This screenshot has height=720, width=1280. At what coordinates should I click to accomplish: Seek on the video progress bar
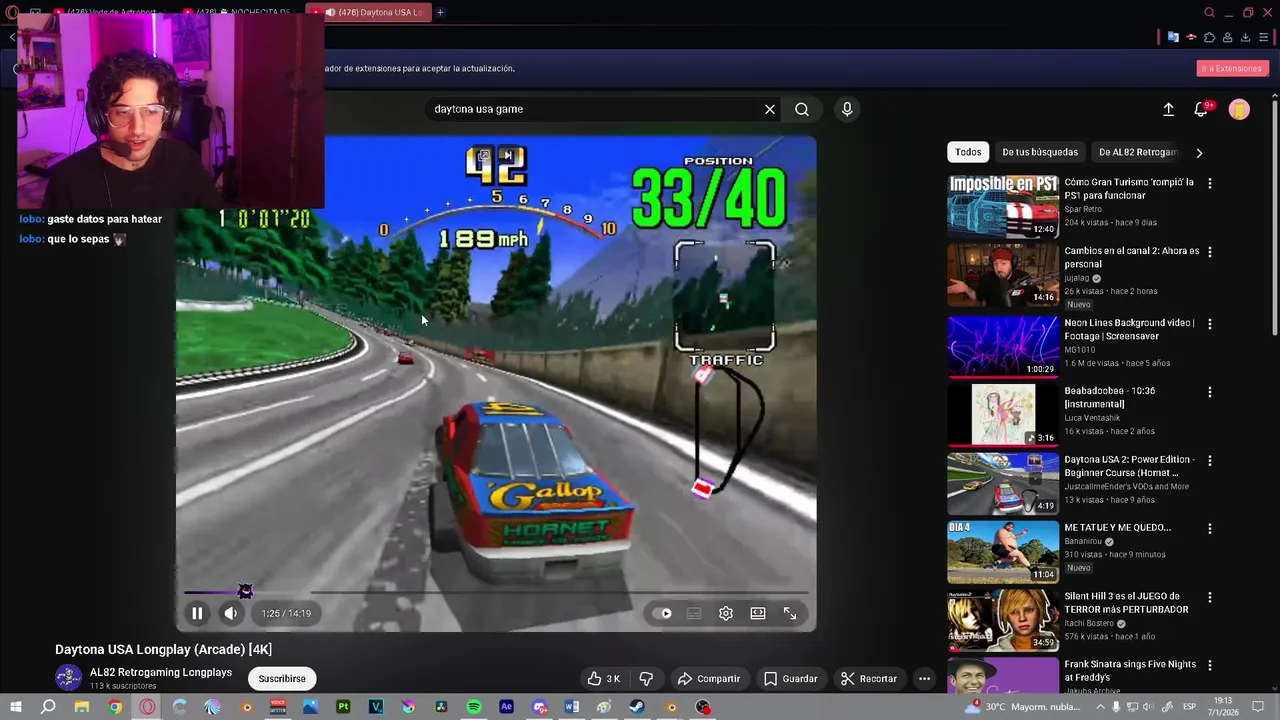click(496, 592)
